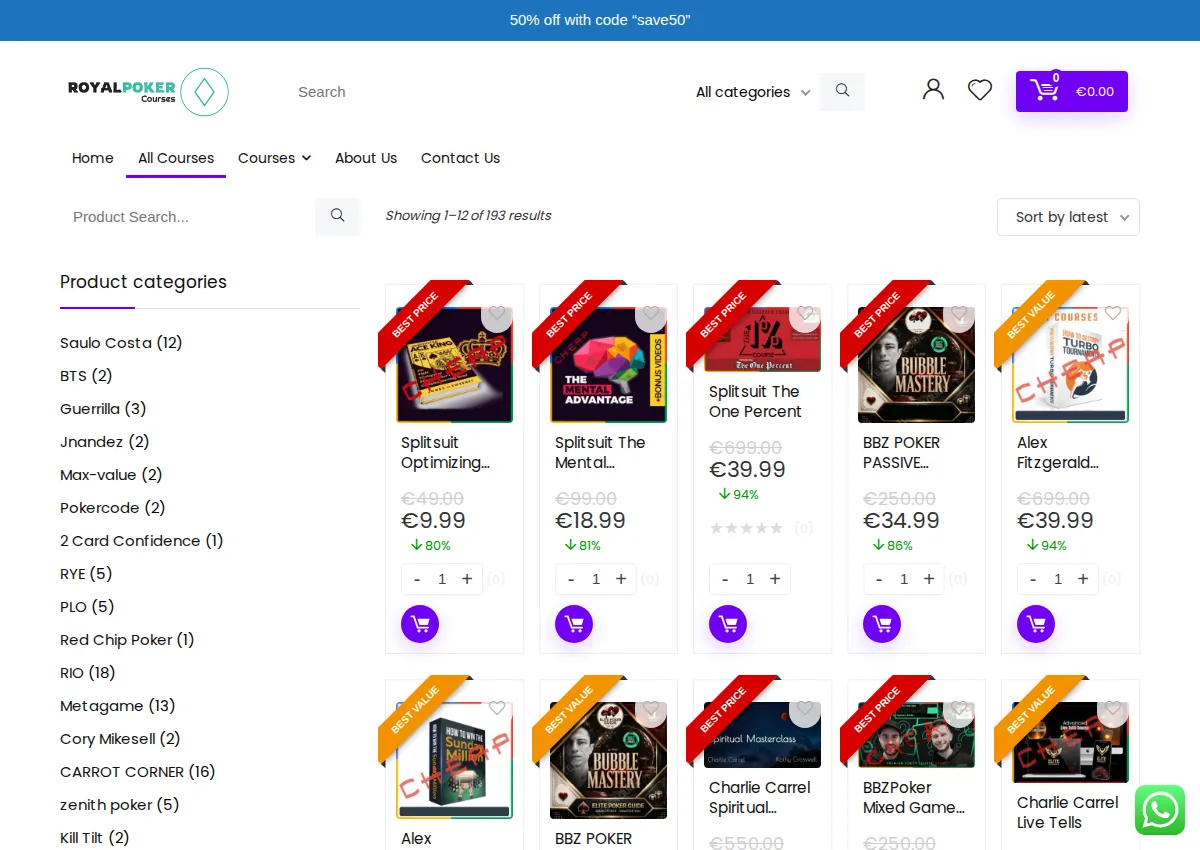Screen dimensions: 1200x850
Task: Open BBZPoker Mixed Game title
Action: click(914, 798)
